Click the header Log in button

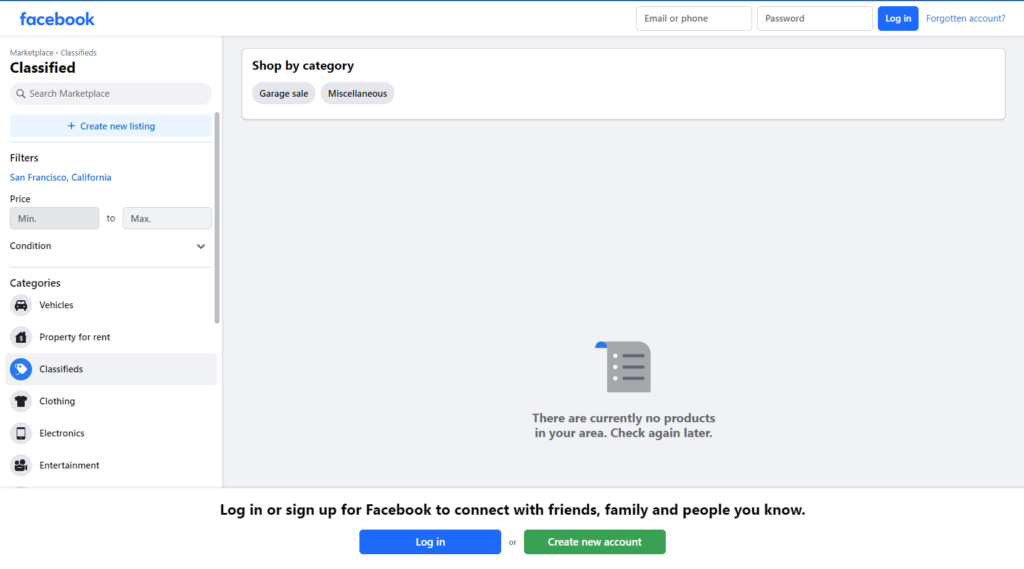coord(898,18)
